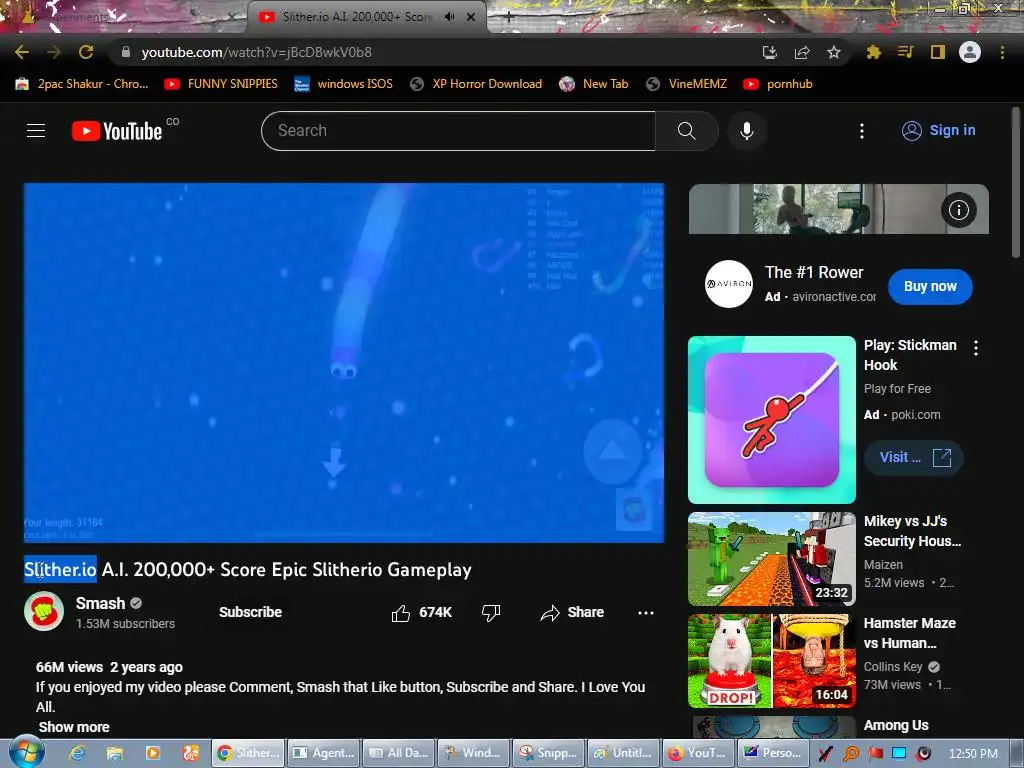Screen dimensions: 1024x768
Task: Click the ad info circle icon
Action: (958, 210)
